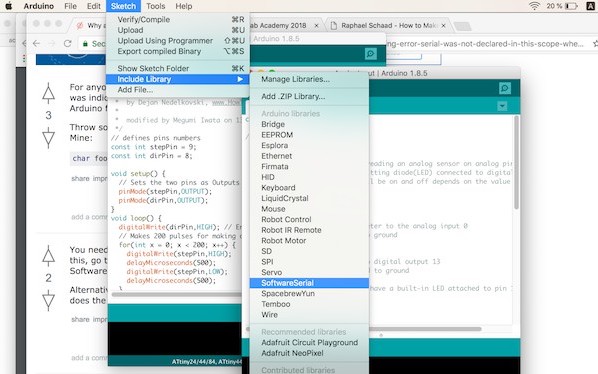Include the Bridge library
The height and width of the screenshot is (374, 598).
pos(309,124)
